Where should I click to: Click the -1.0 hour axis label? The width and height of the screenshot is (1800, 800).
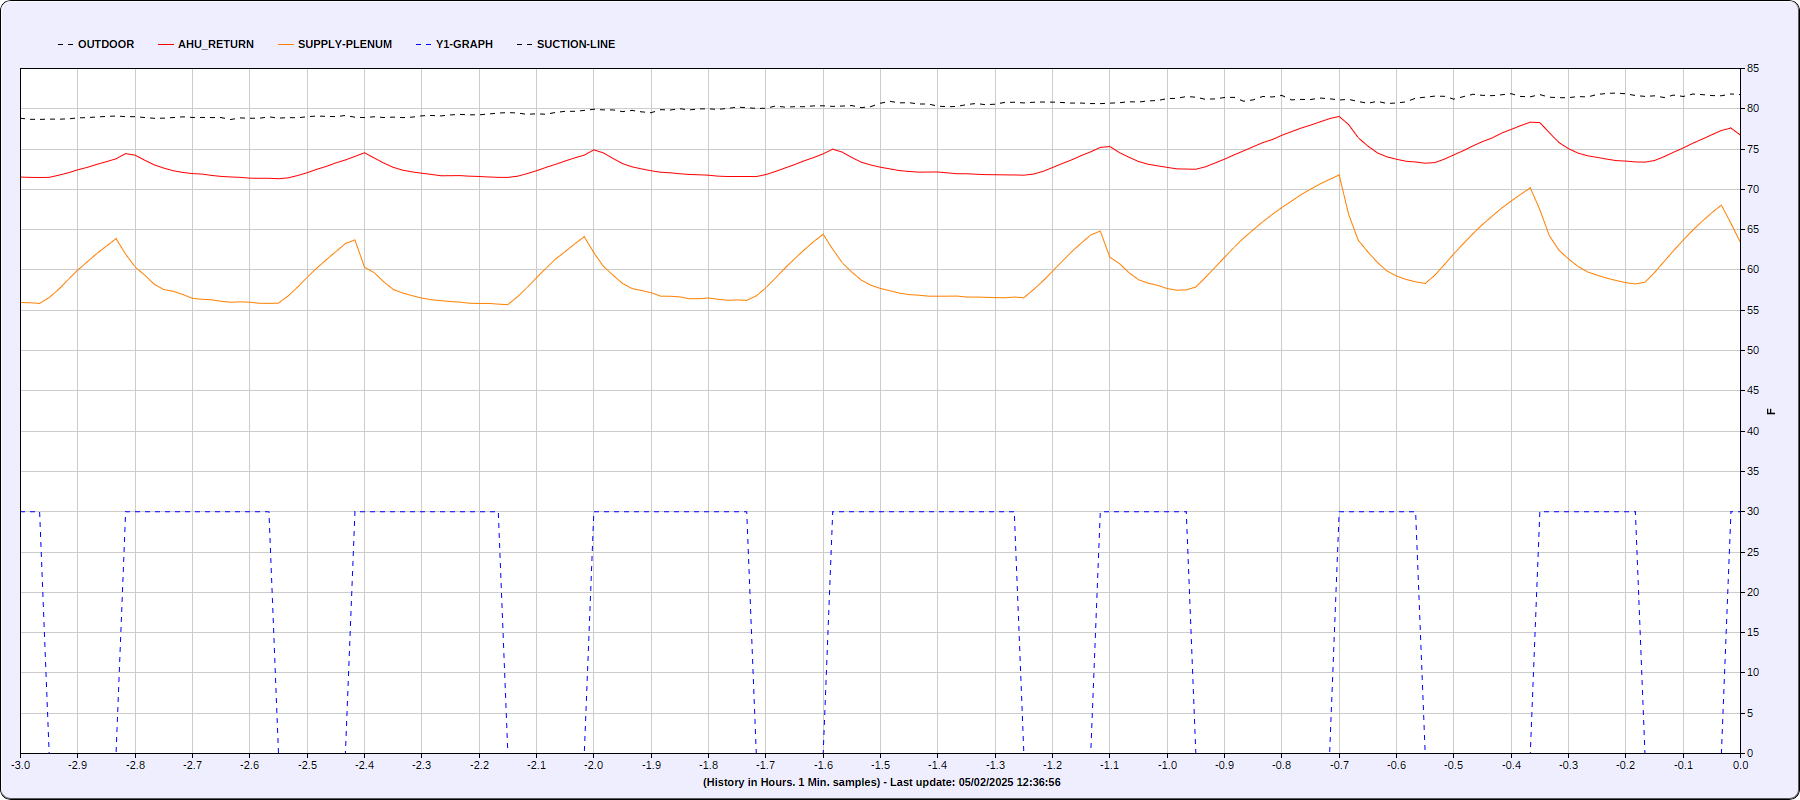coord(1167,765)
